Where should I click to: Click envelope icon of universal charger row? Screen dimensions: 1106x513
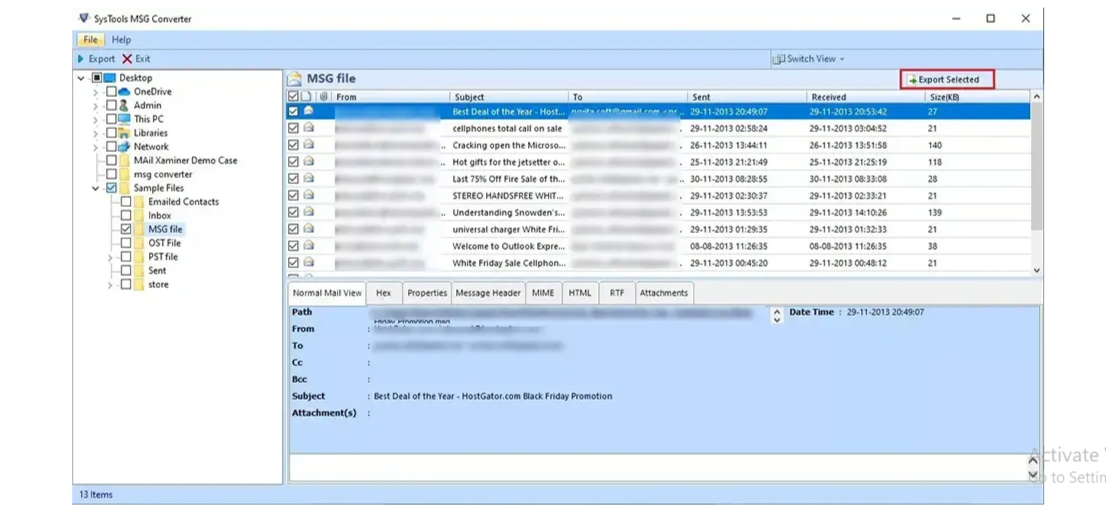point(308,229)
